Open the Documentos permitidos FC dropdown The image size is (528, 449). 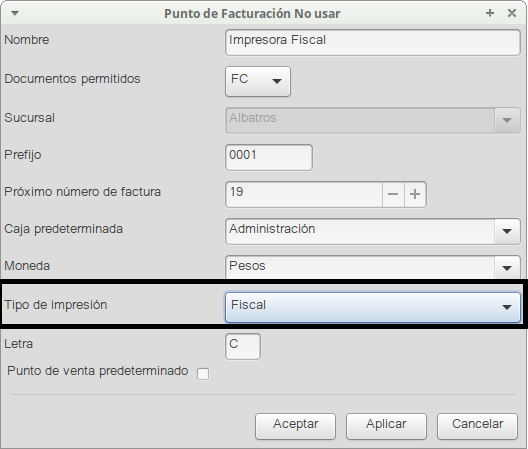[258, 82]
